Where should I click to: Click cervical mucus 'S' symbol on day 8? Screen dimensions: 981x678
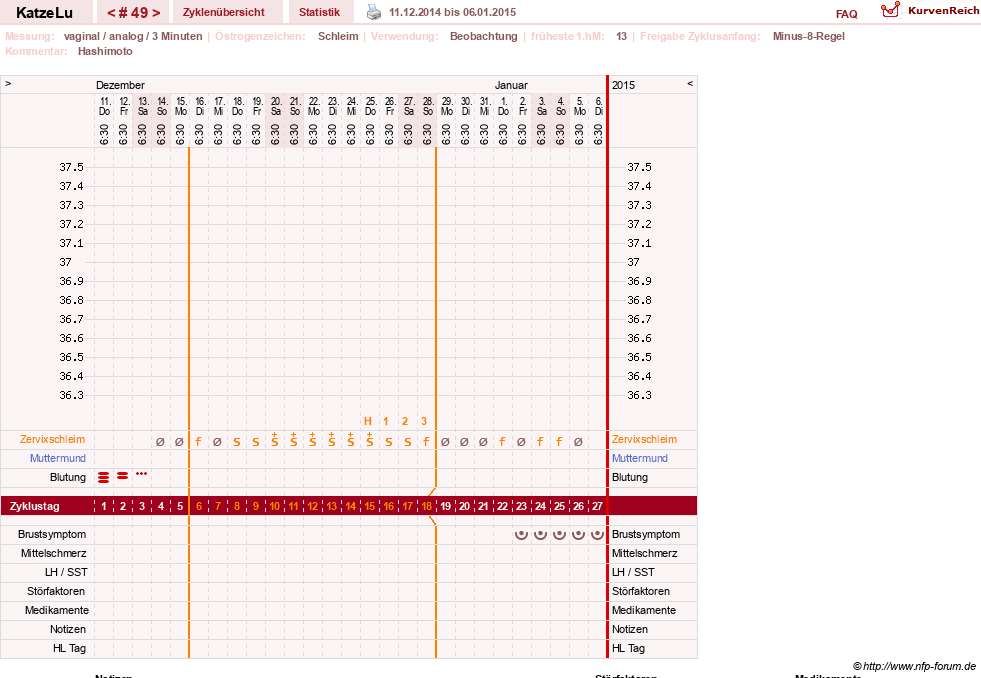[236, 442]
